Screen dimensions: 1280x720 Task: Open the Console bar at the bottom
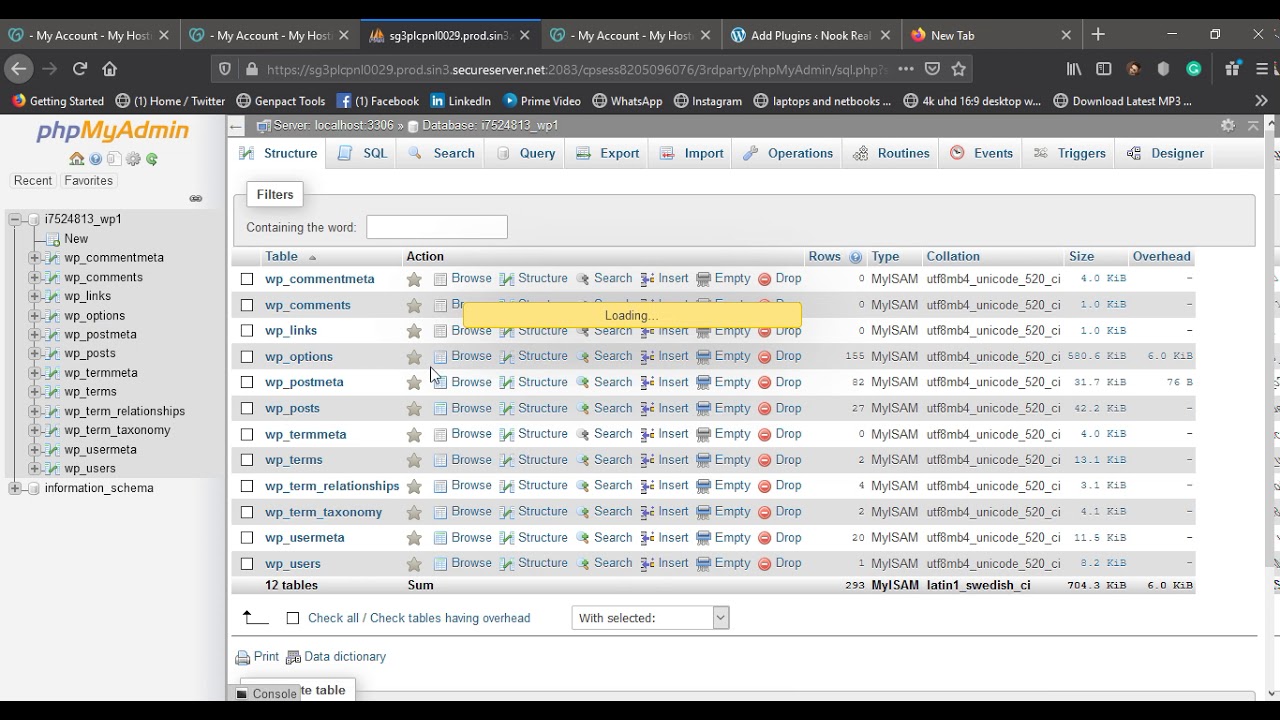(x=268, y=693)
